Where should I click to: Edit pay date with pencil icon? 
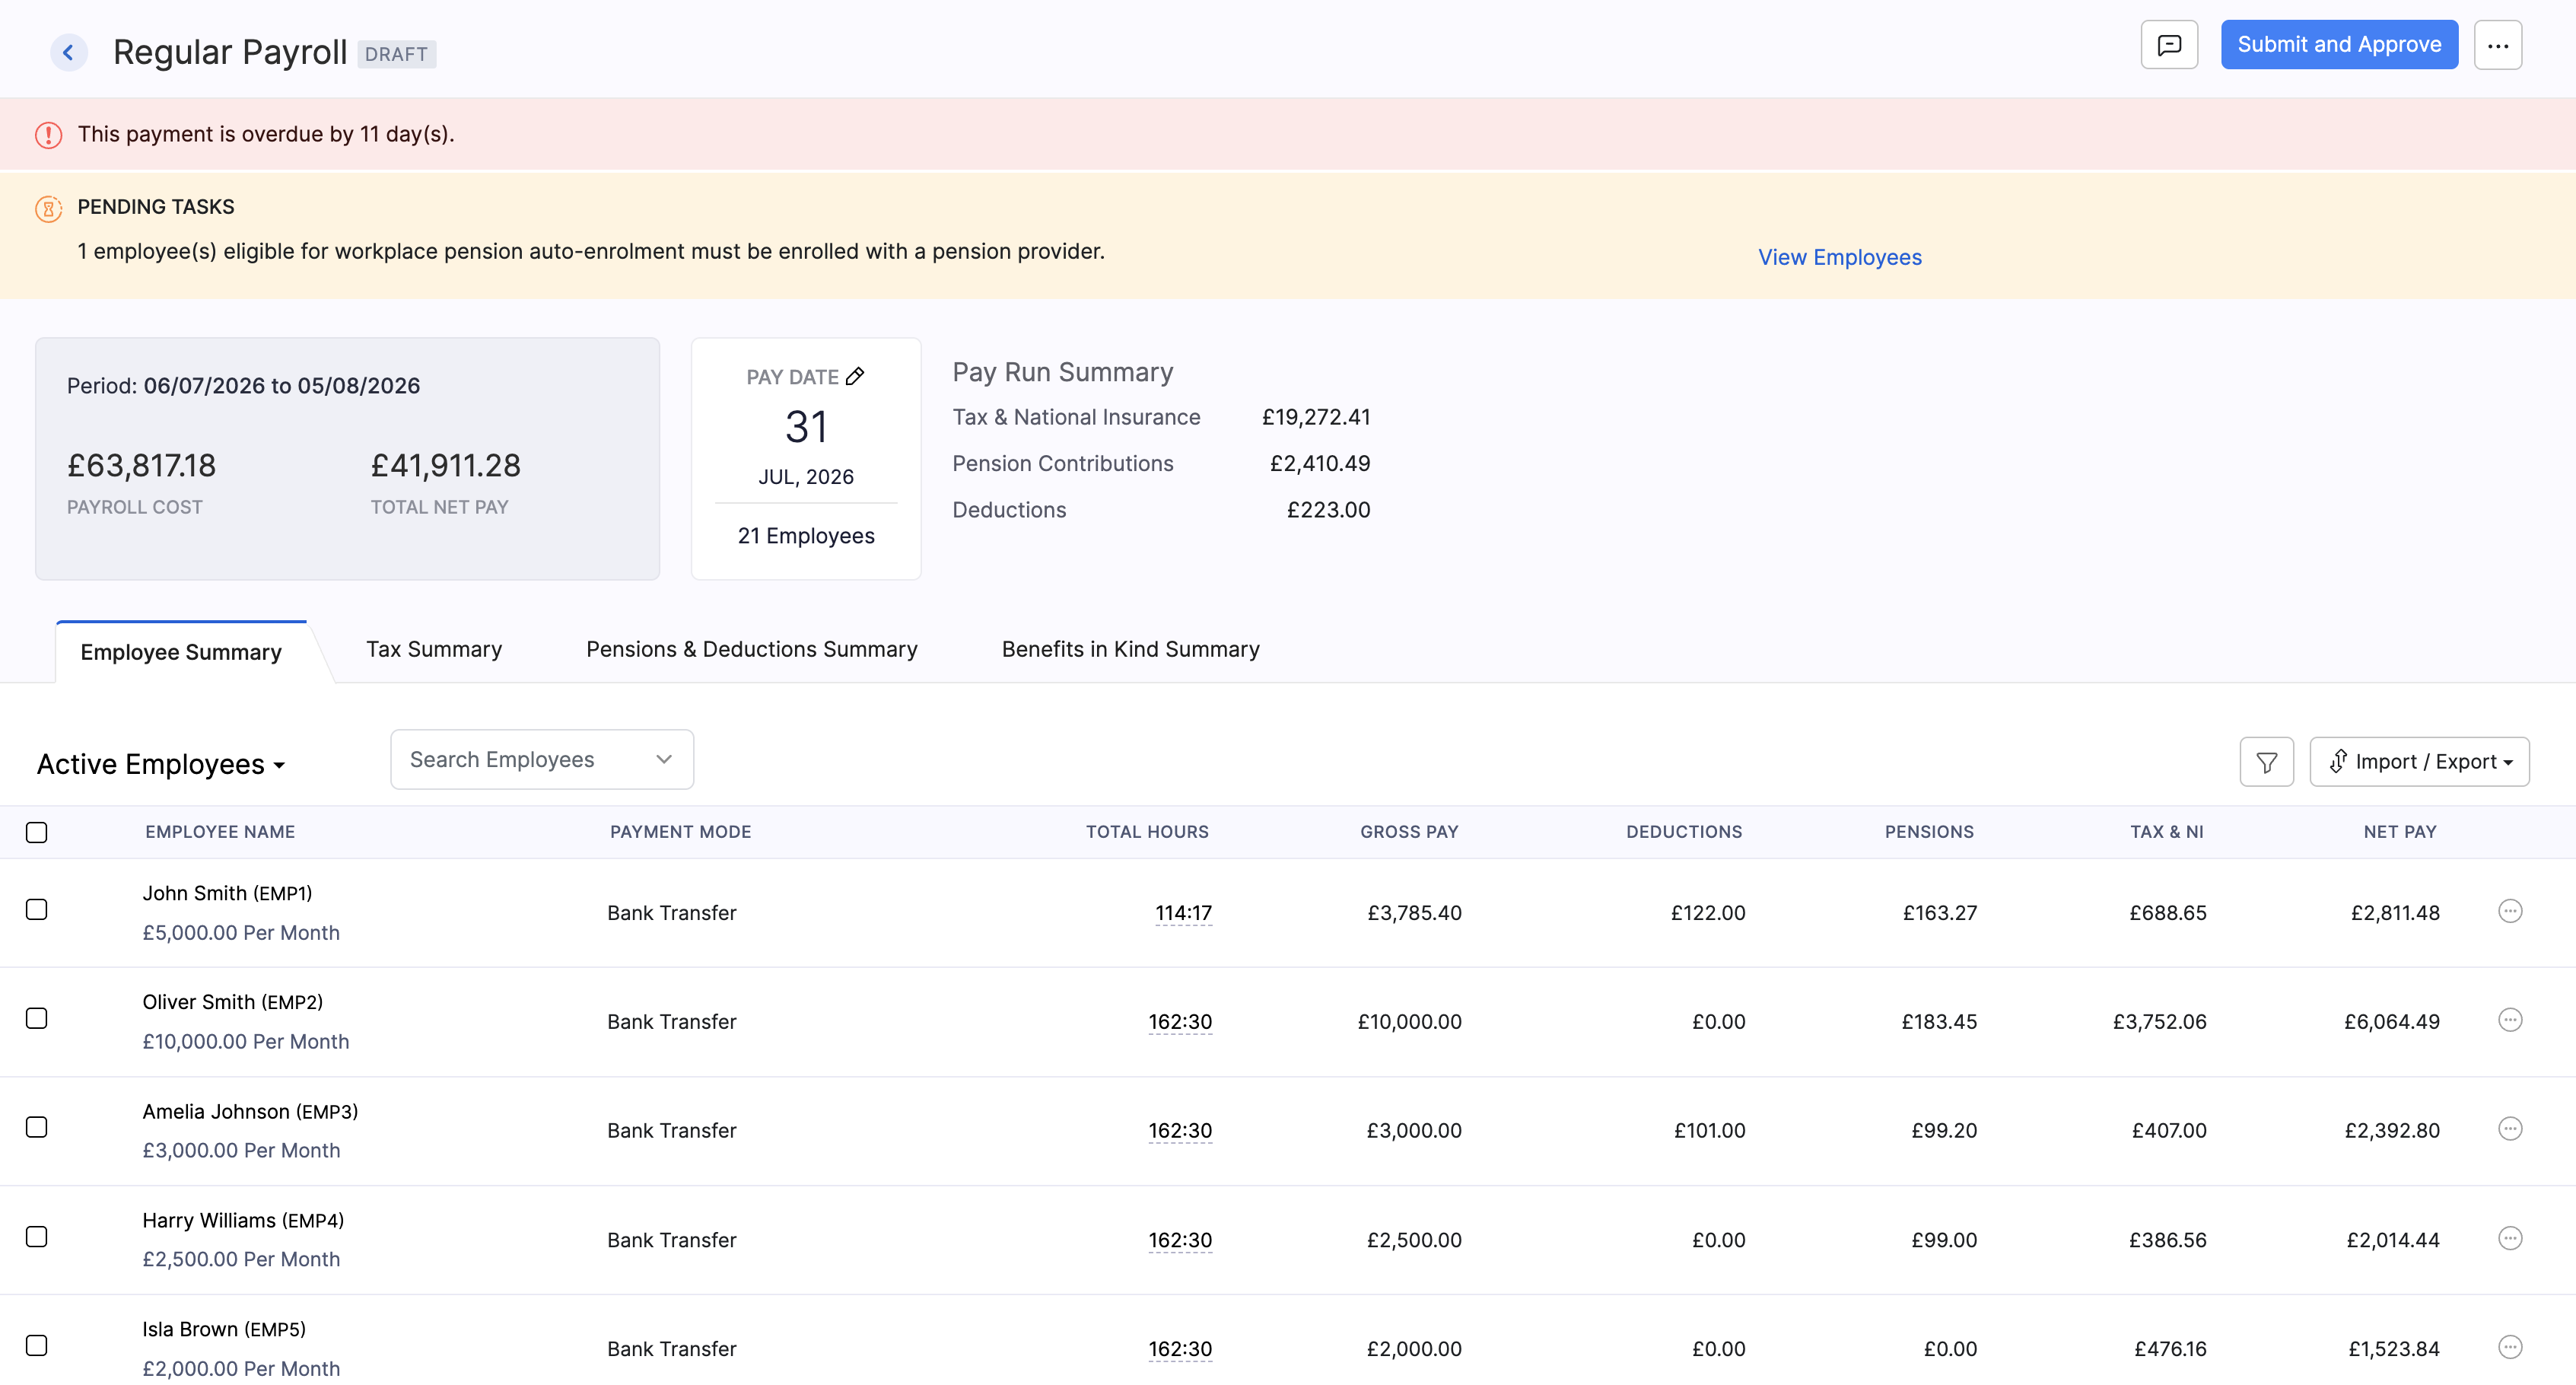(x=855, y=377)
